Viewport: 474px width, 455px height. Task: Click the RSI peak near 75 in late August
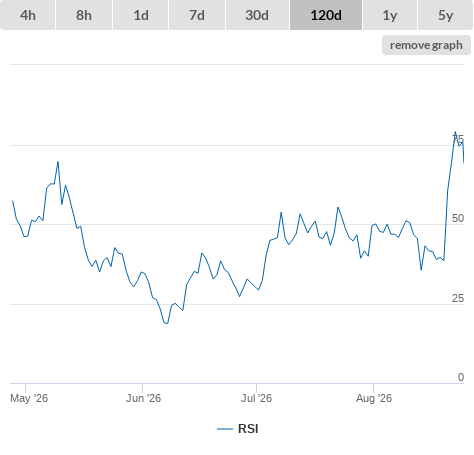click(455, 132)
